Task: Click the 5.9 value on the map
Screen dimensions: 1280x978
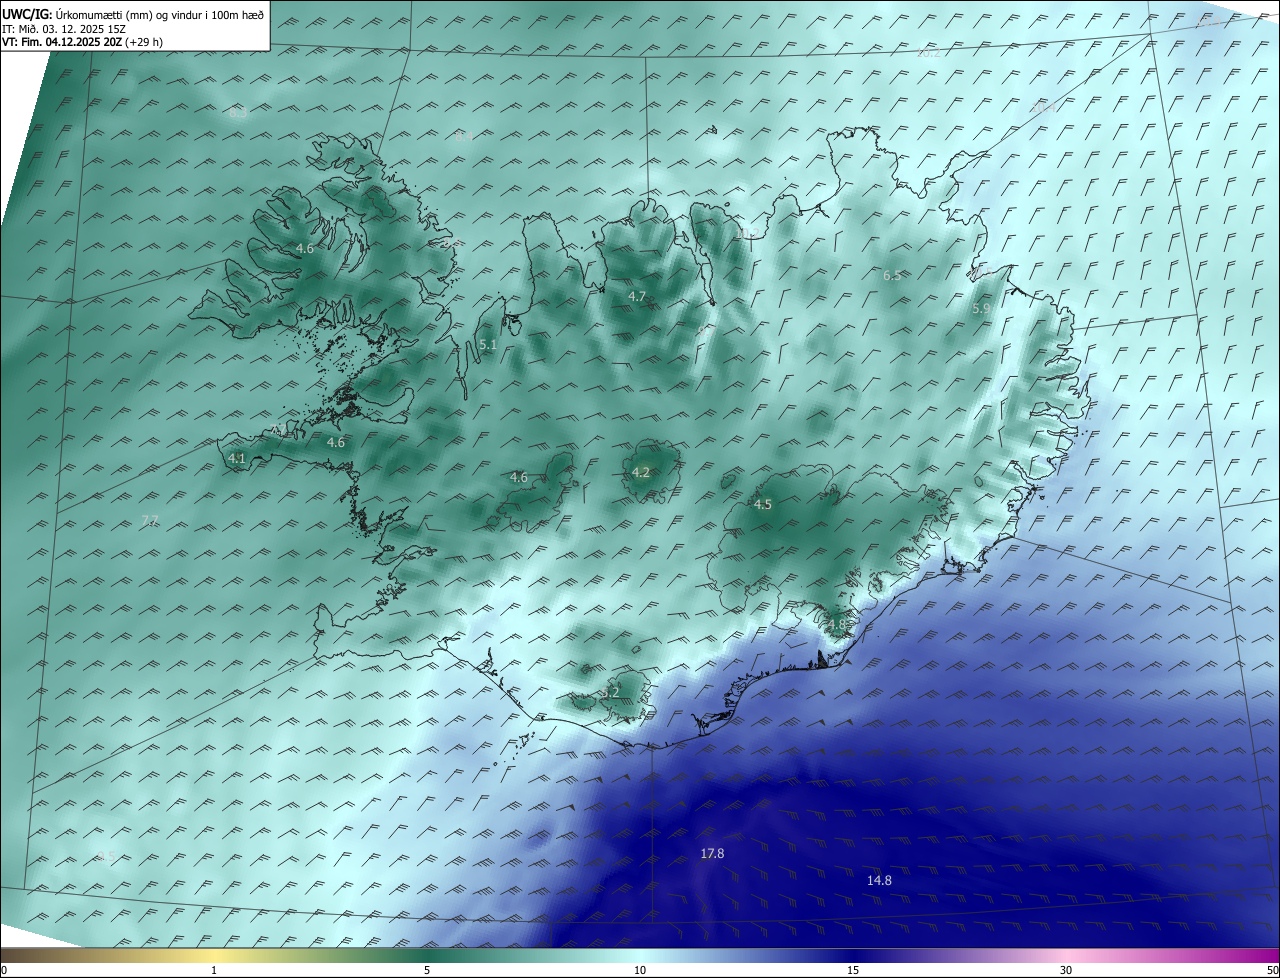Action: pyautogui.click(x=981, y=309)
